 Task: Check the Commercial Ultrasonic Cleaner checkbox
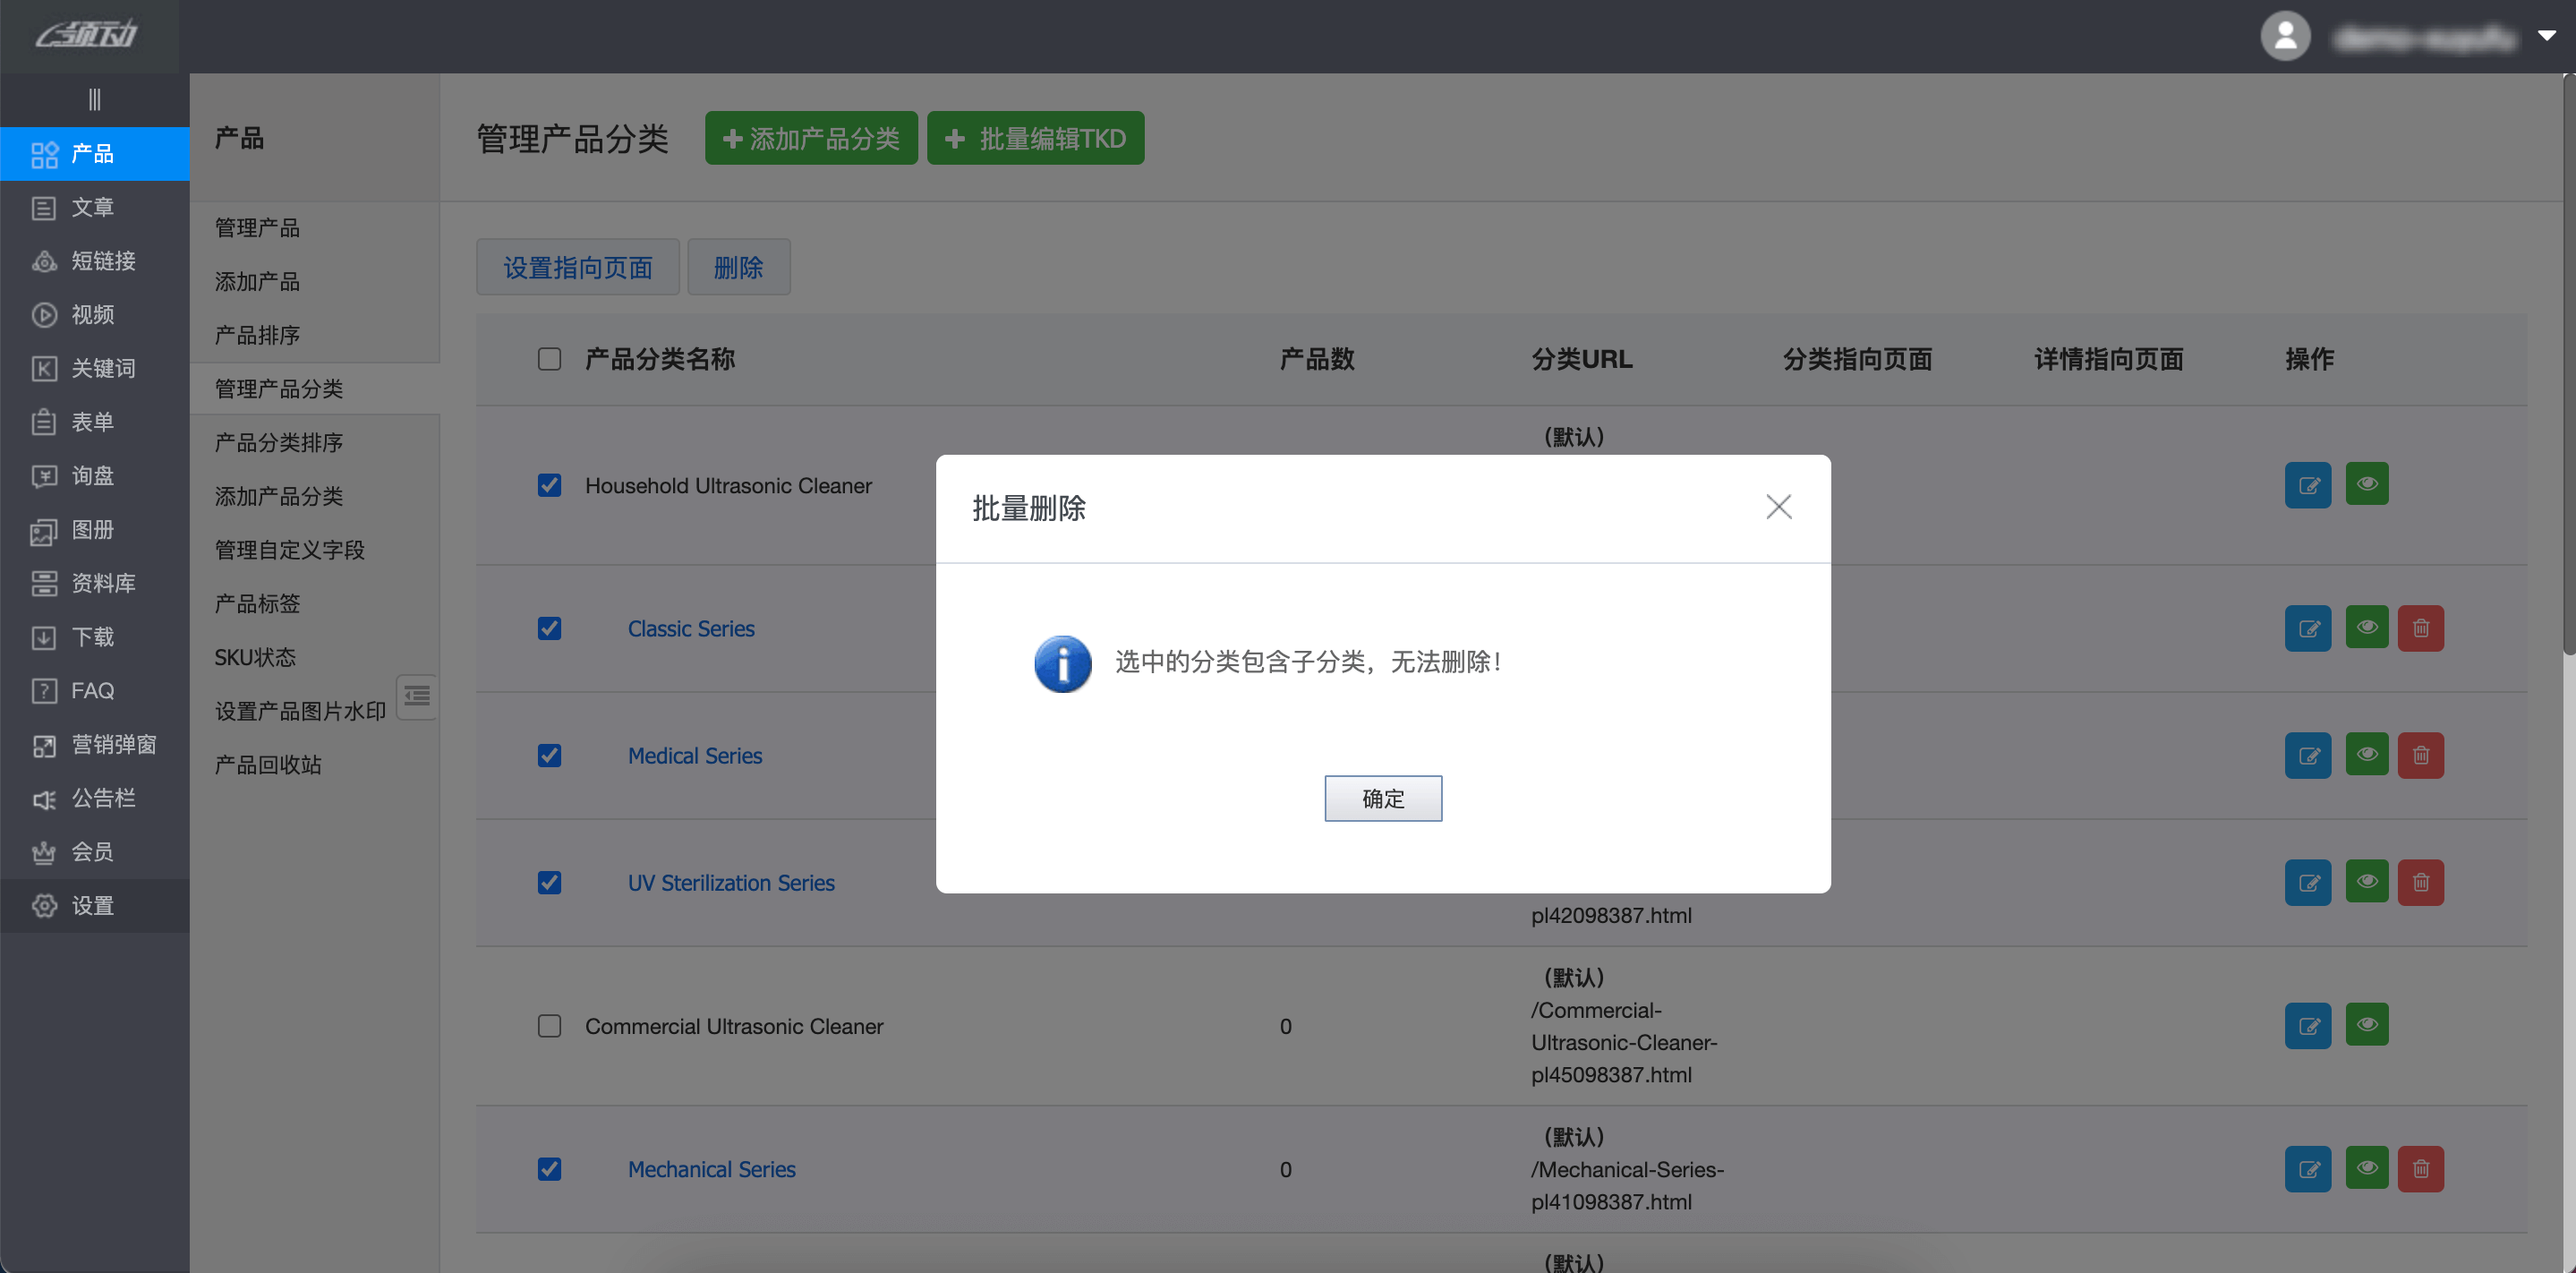(549, 1026)
